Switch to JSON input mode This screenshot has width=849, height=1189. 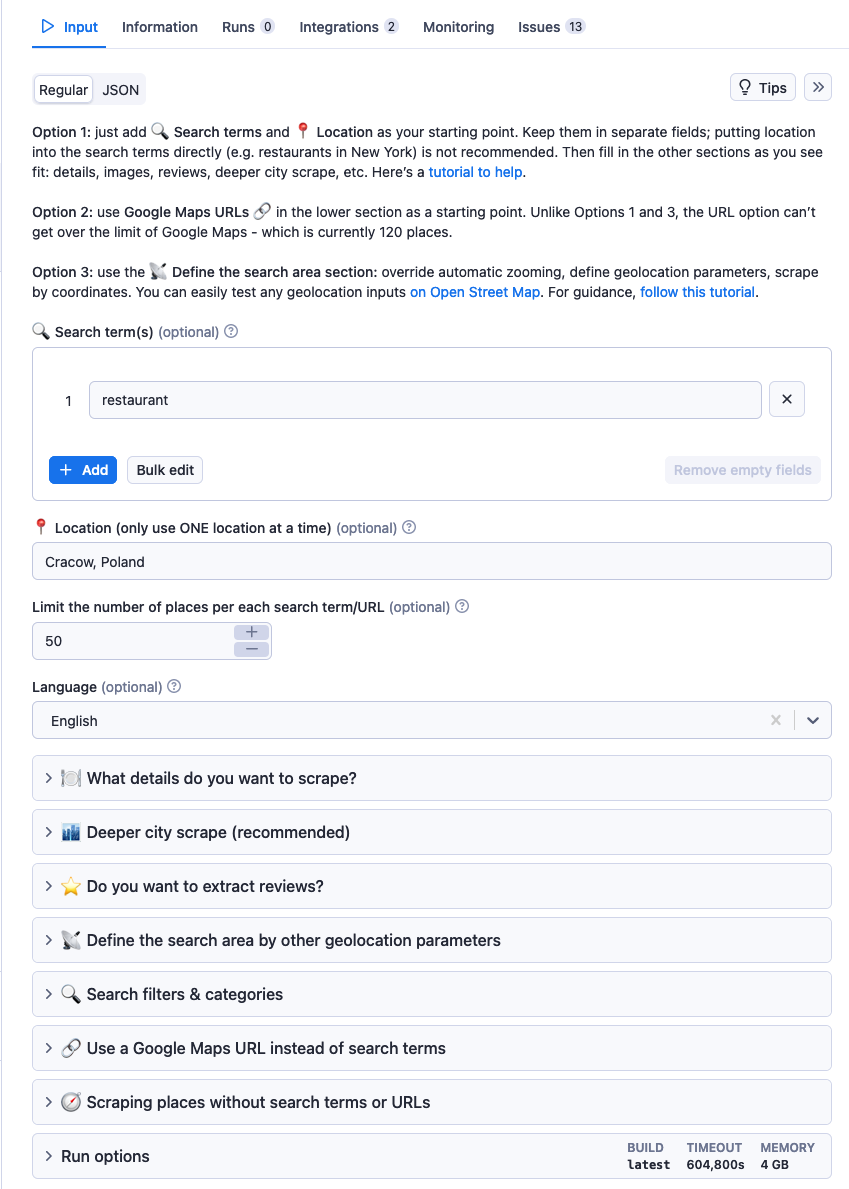click(119, 89)
